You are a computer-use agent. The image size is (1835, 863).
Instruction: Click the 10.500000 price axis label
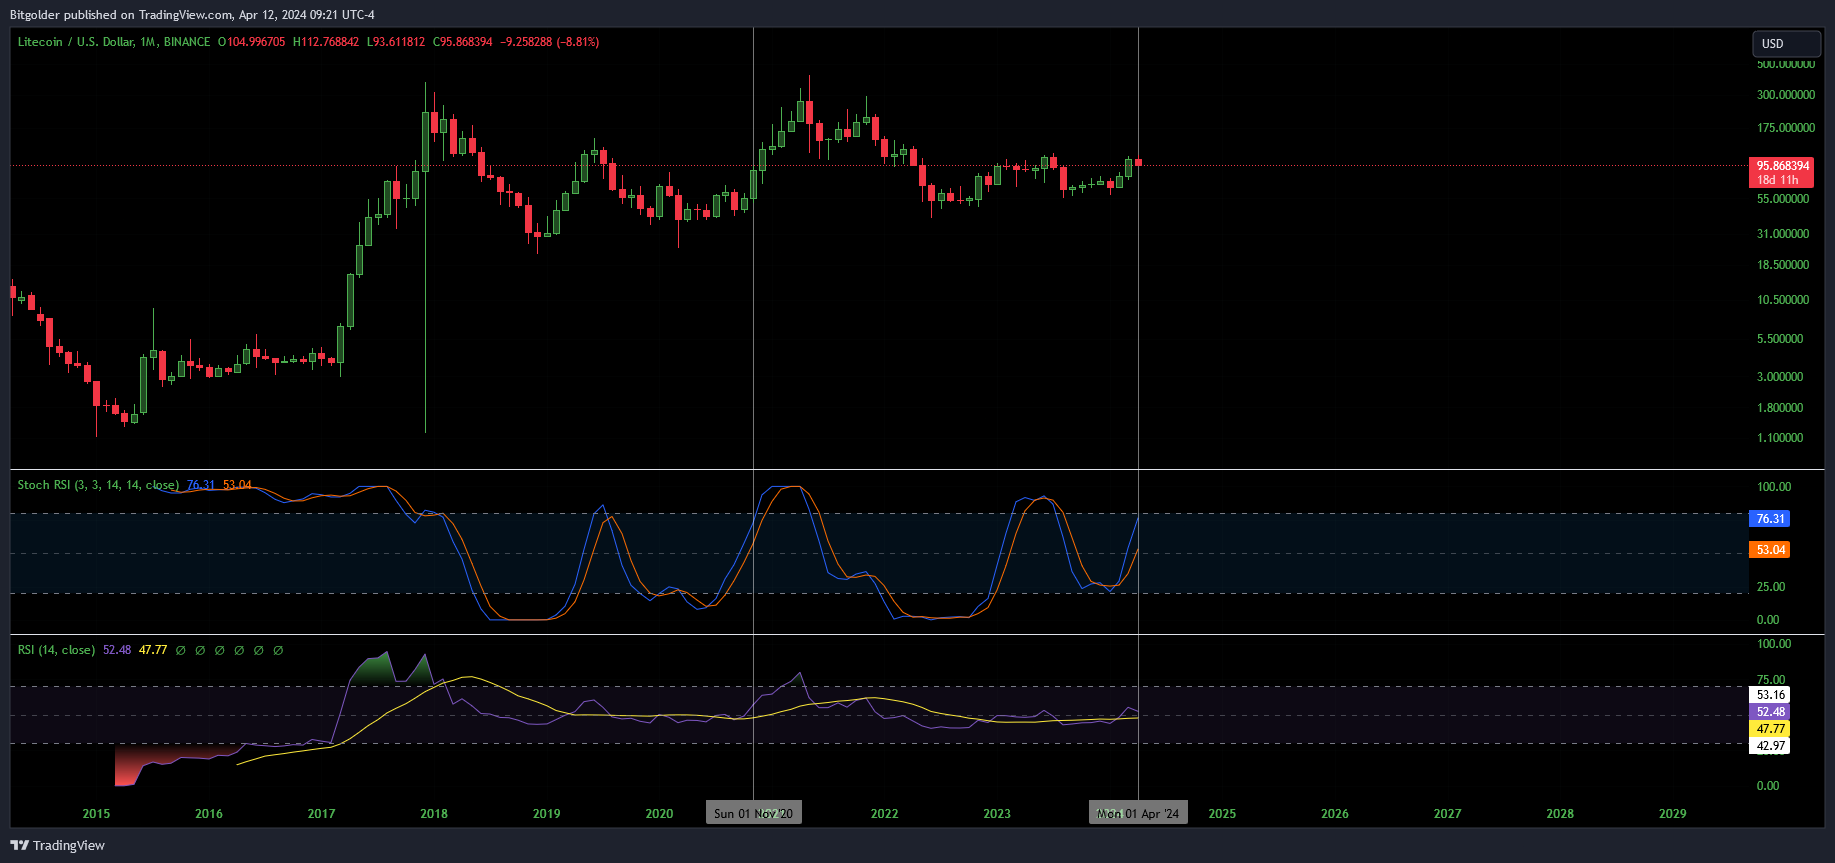1783,300
